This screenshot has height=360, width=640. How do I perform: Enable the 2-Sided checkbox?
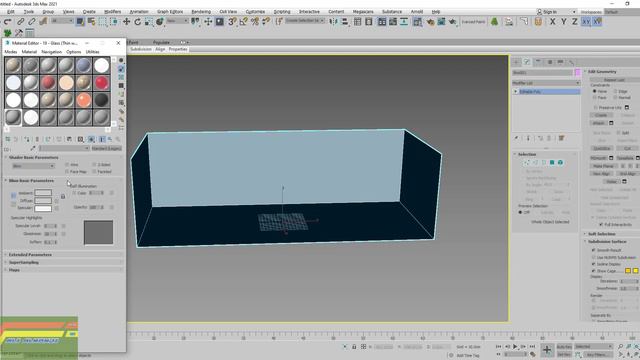94,164
